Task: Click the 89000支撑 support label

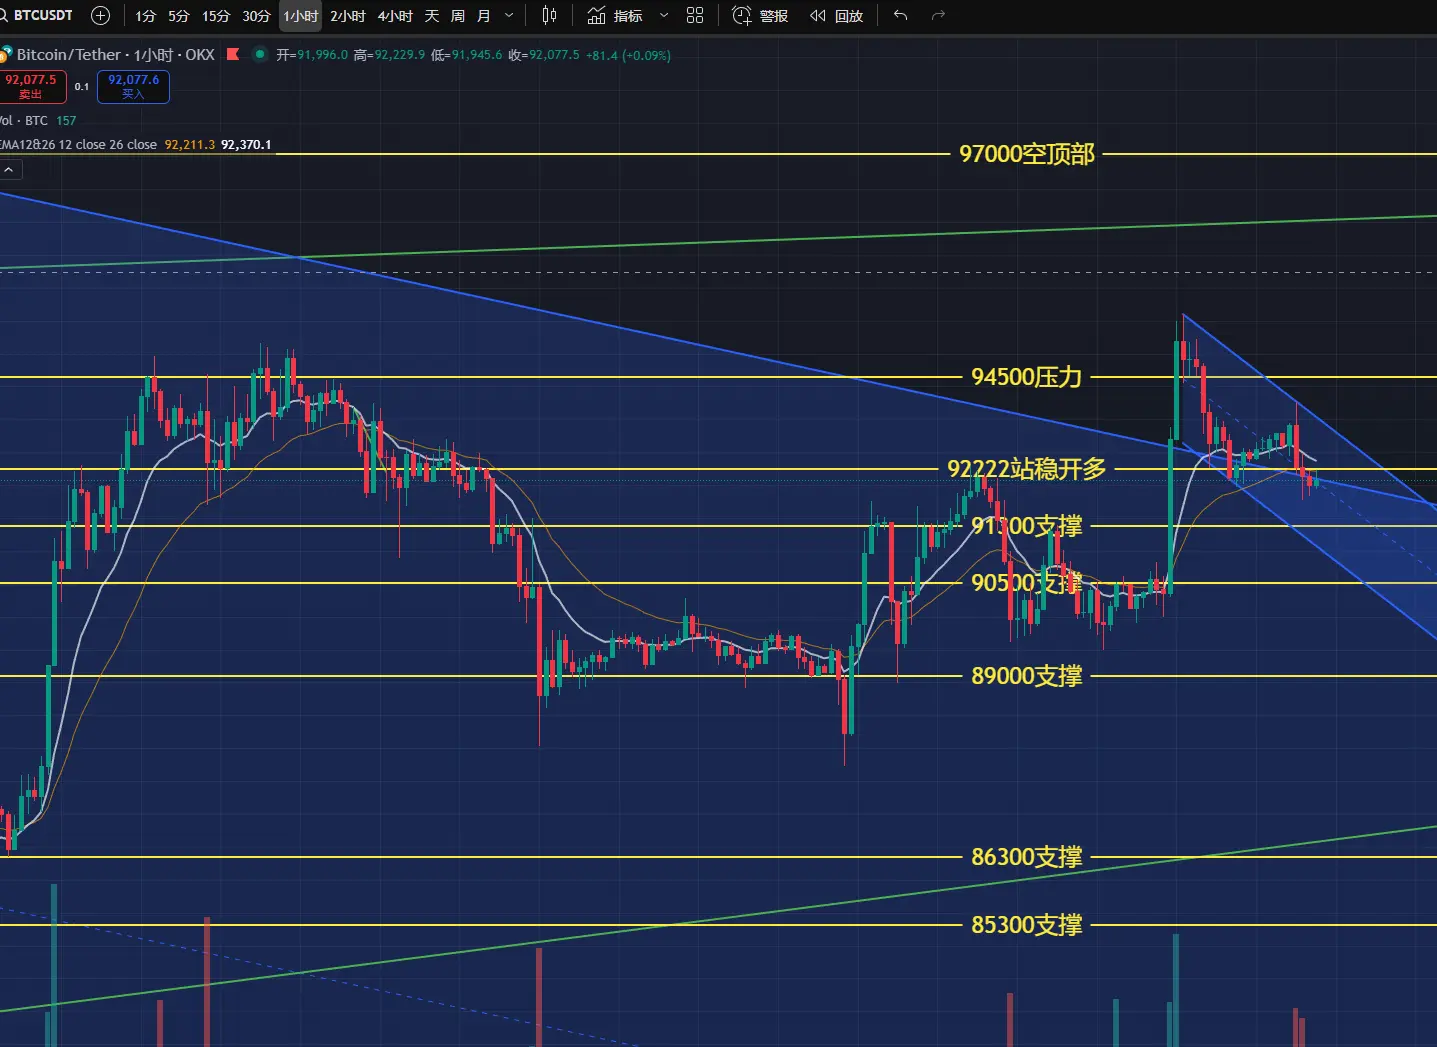Action: pyautogui.click(x=1027, y=676)
